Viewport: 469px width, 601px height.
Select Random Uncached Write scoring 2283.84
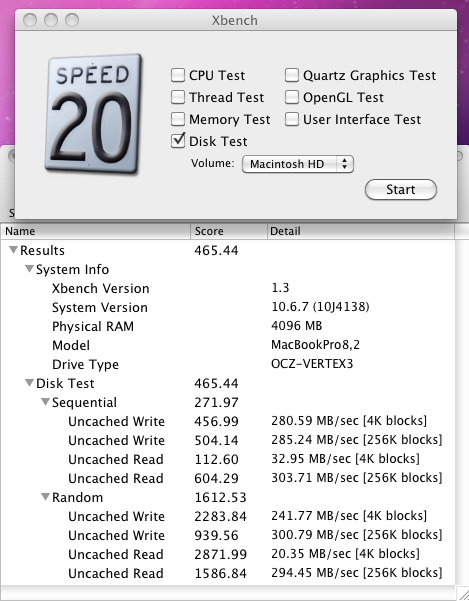click(x=228, y=516)
